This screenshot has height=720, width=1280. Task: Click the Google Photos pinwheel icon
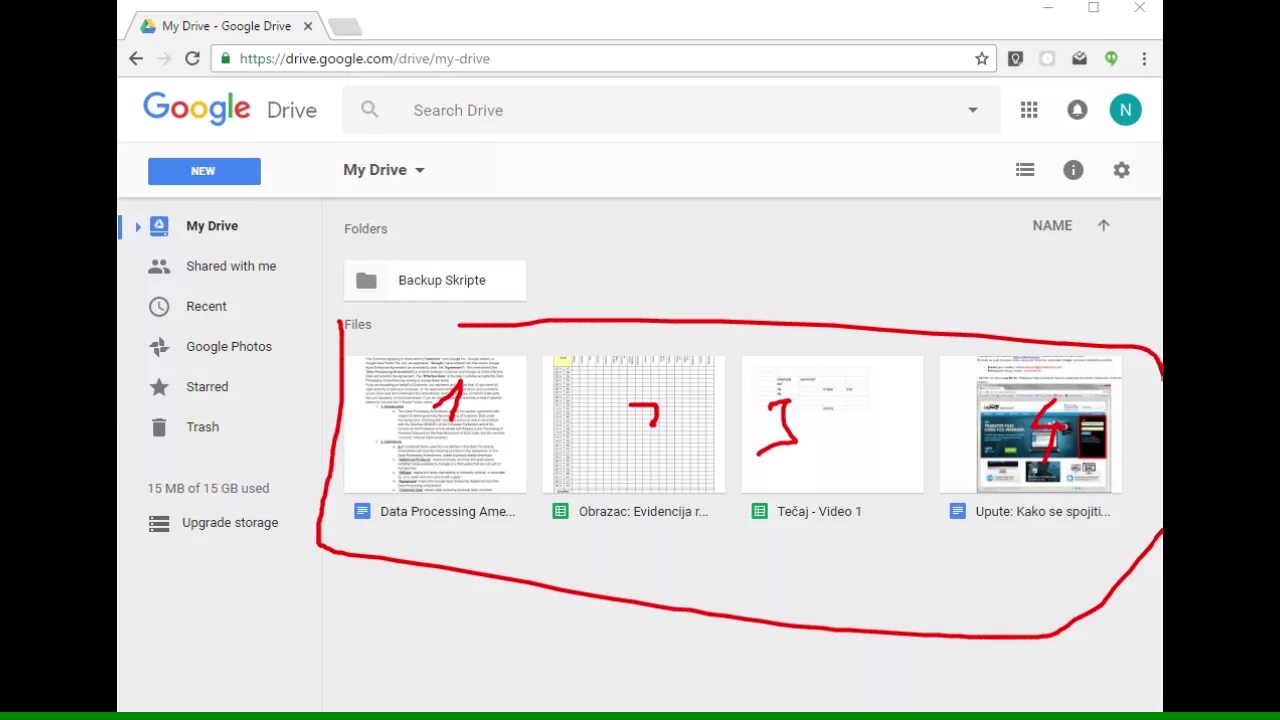159,347
